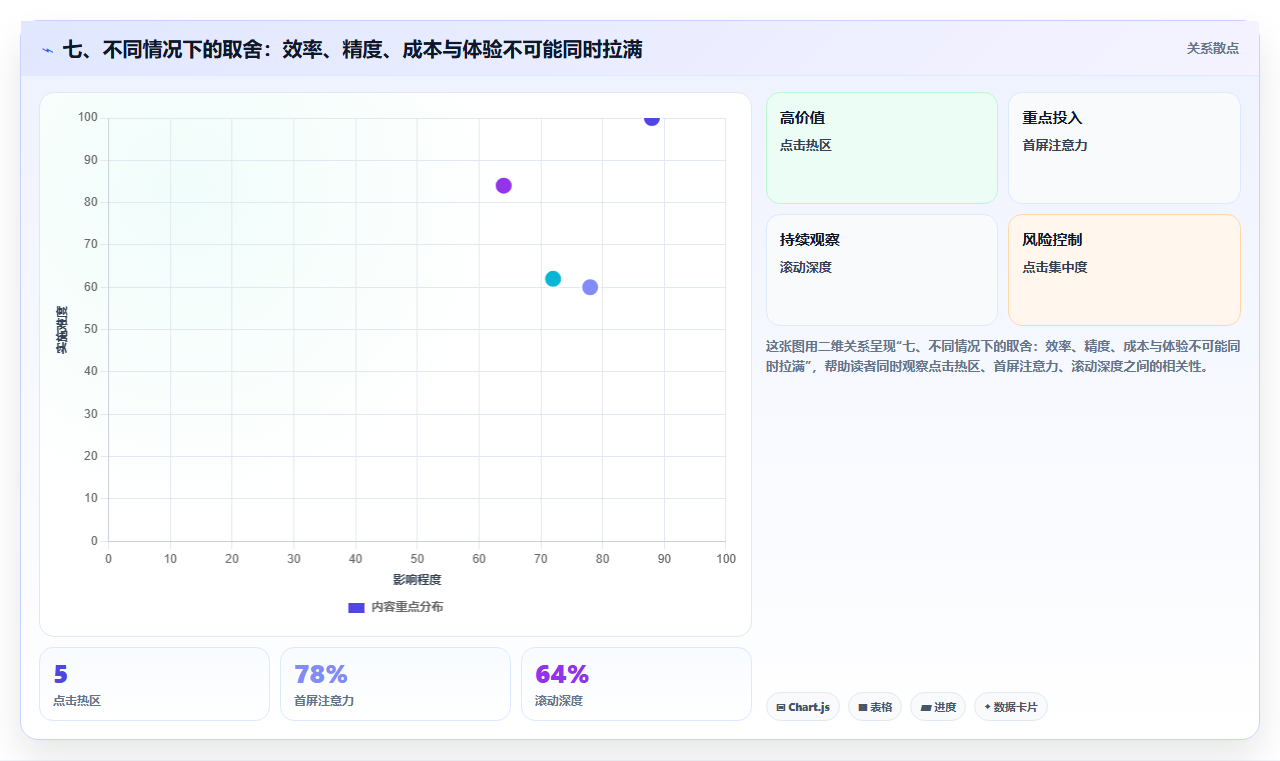Image resolution: width=1280 pixels, height=761 pixels.
Task: Select the purple scatter point near 84
Action: point(504,186)
